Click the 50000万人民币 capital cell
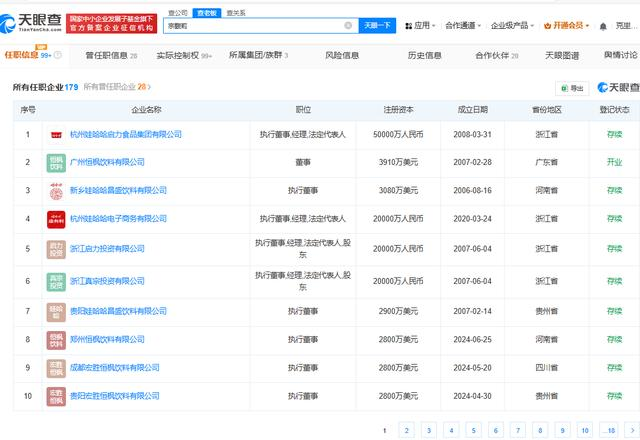 click(x=398, y=134)
